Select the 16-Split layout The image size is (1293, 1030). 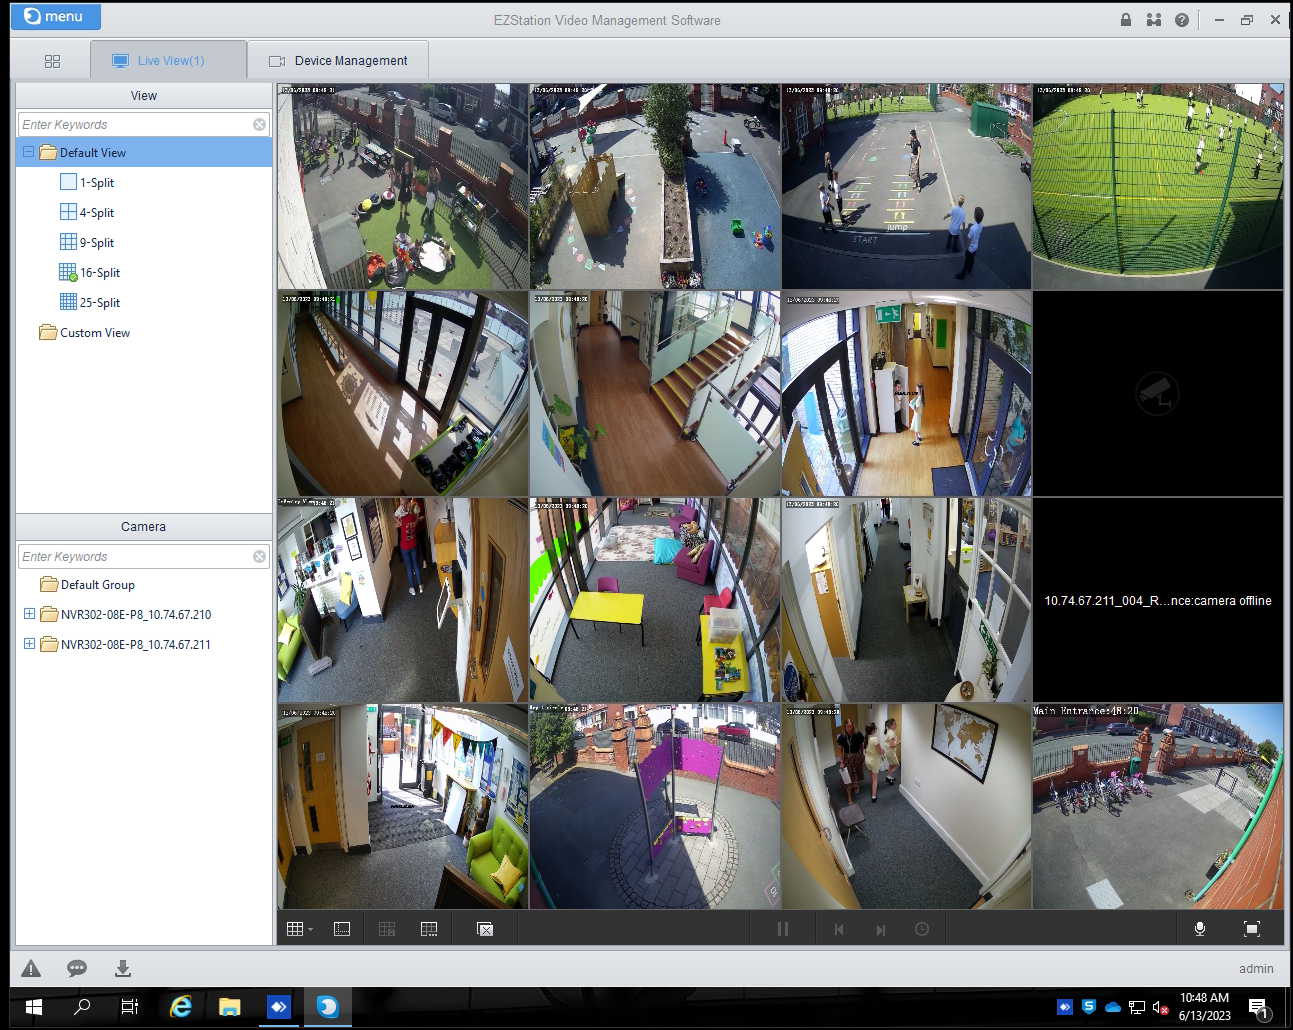(90, 272)
